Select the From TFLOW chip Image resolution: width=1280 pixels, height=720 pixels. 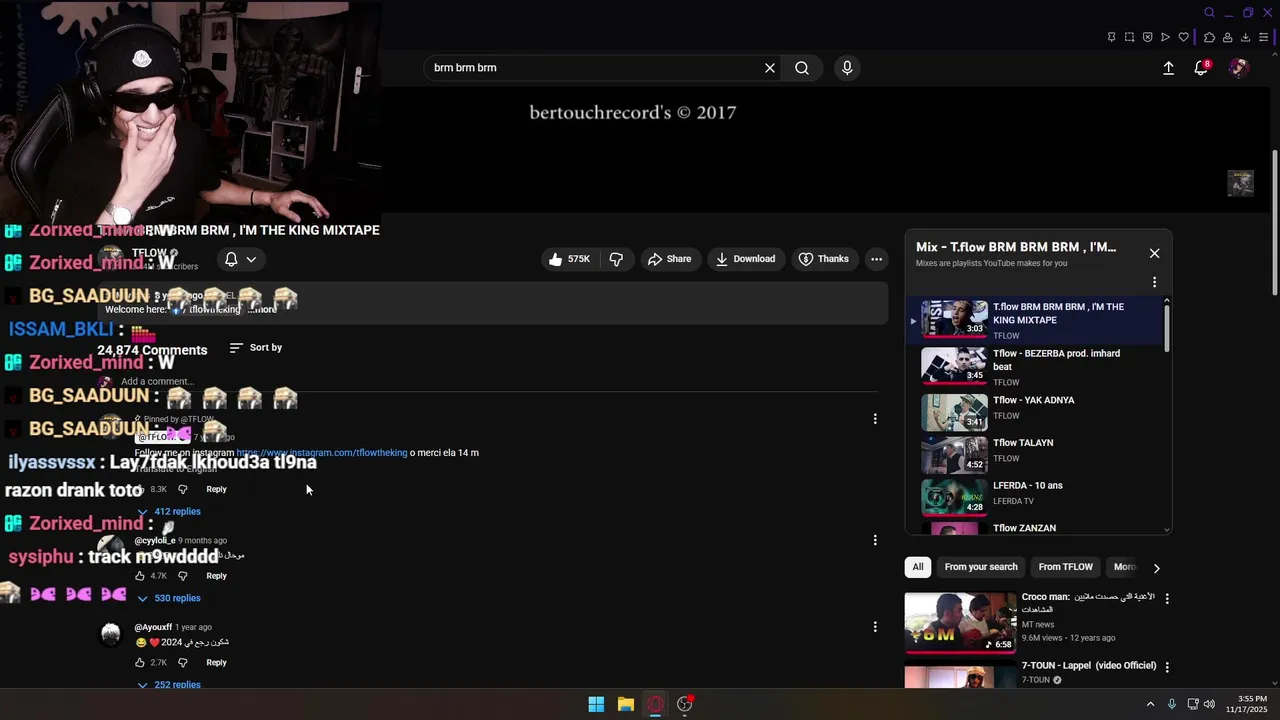(1065, 567)
